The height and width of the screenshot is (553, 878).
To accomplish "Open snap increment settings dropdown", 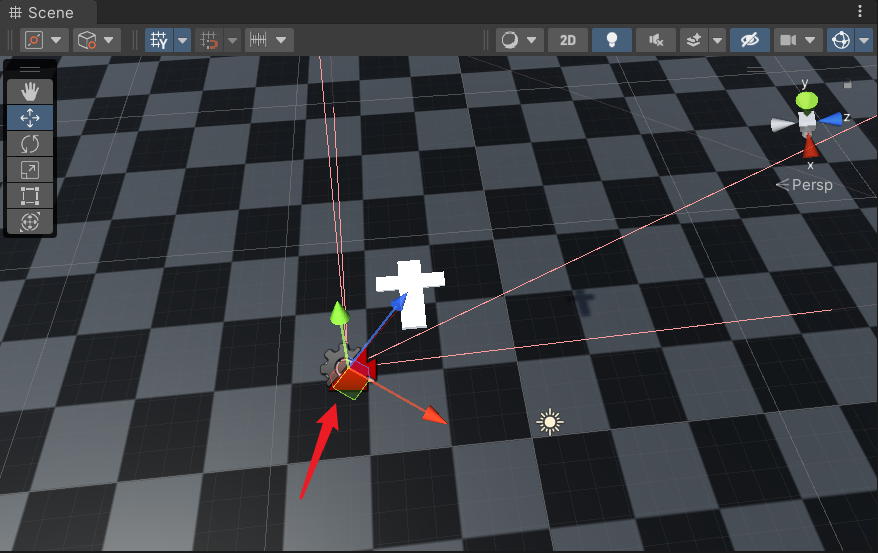I will pyautogui.click(x=281, y=40).
